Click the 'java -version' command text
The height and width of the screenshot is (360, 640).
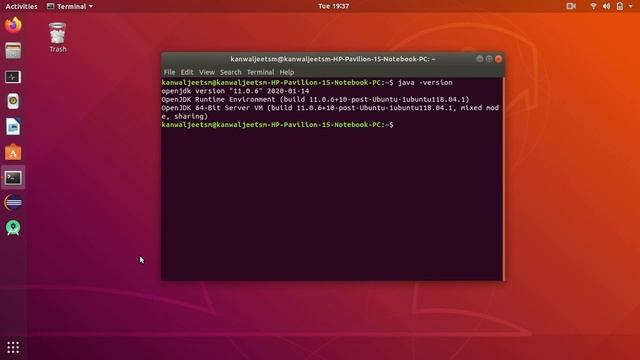click(x=425, y=82)
